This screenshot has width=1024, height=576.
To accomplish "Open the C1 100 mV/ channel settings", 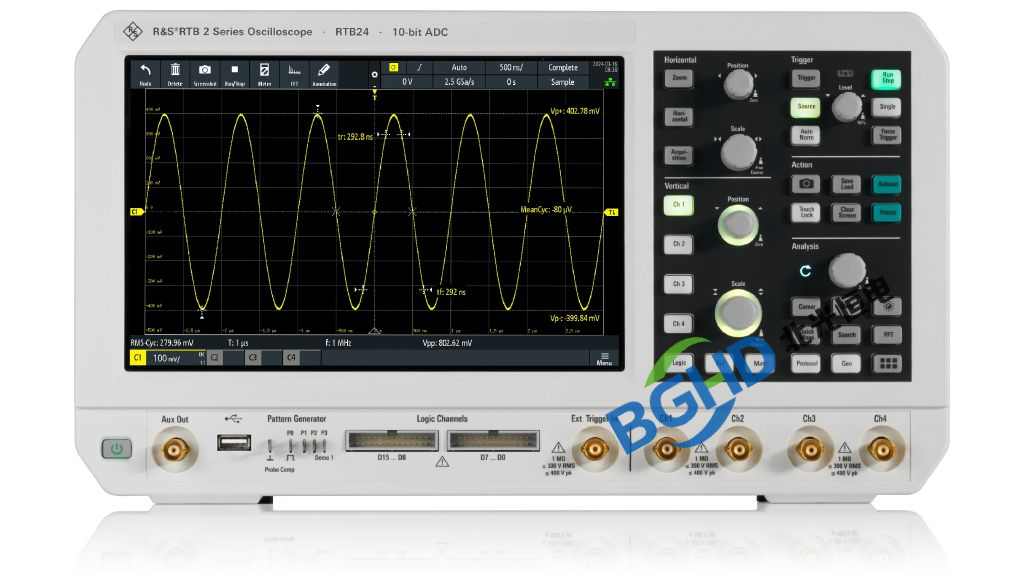I will 167,358.
